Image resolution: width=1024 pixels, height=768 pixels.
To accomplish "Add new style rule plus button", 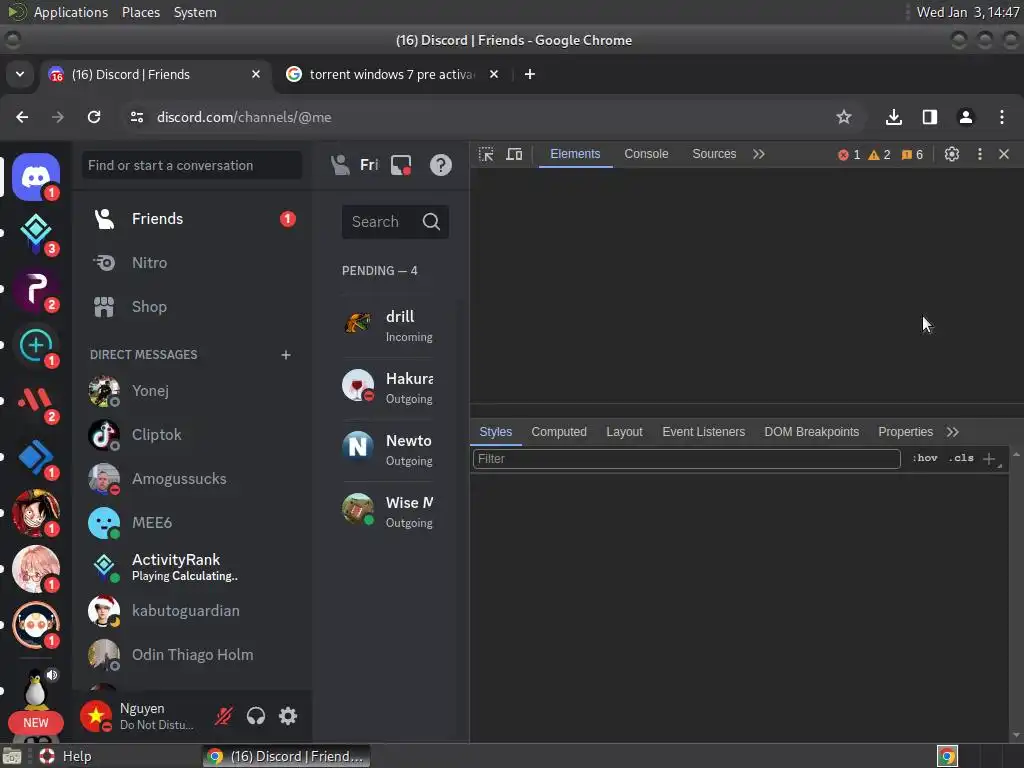I will (989, 459).
